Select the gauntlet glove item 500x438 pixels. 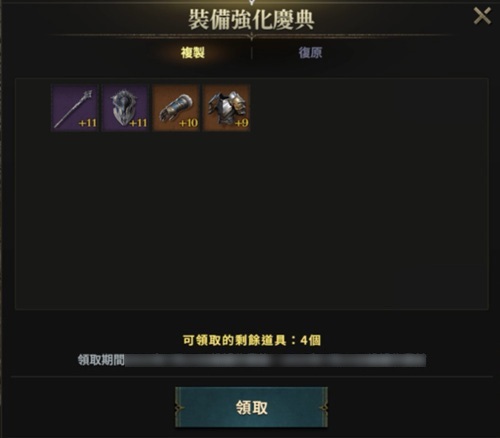176,108
